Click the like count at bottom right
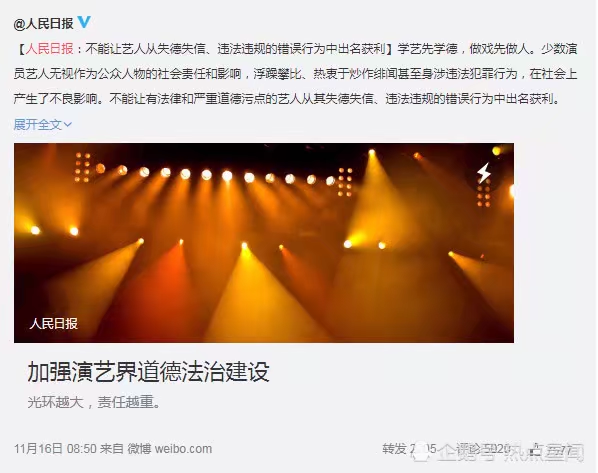The image size is (598, 473). click(555, 449)
